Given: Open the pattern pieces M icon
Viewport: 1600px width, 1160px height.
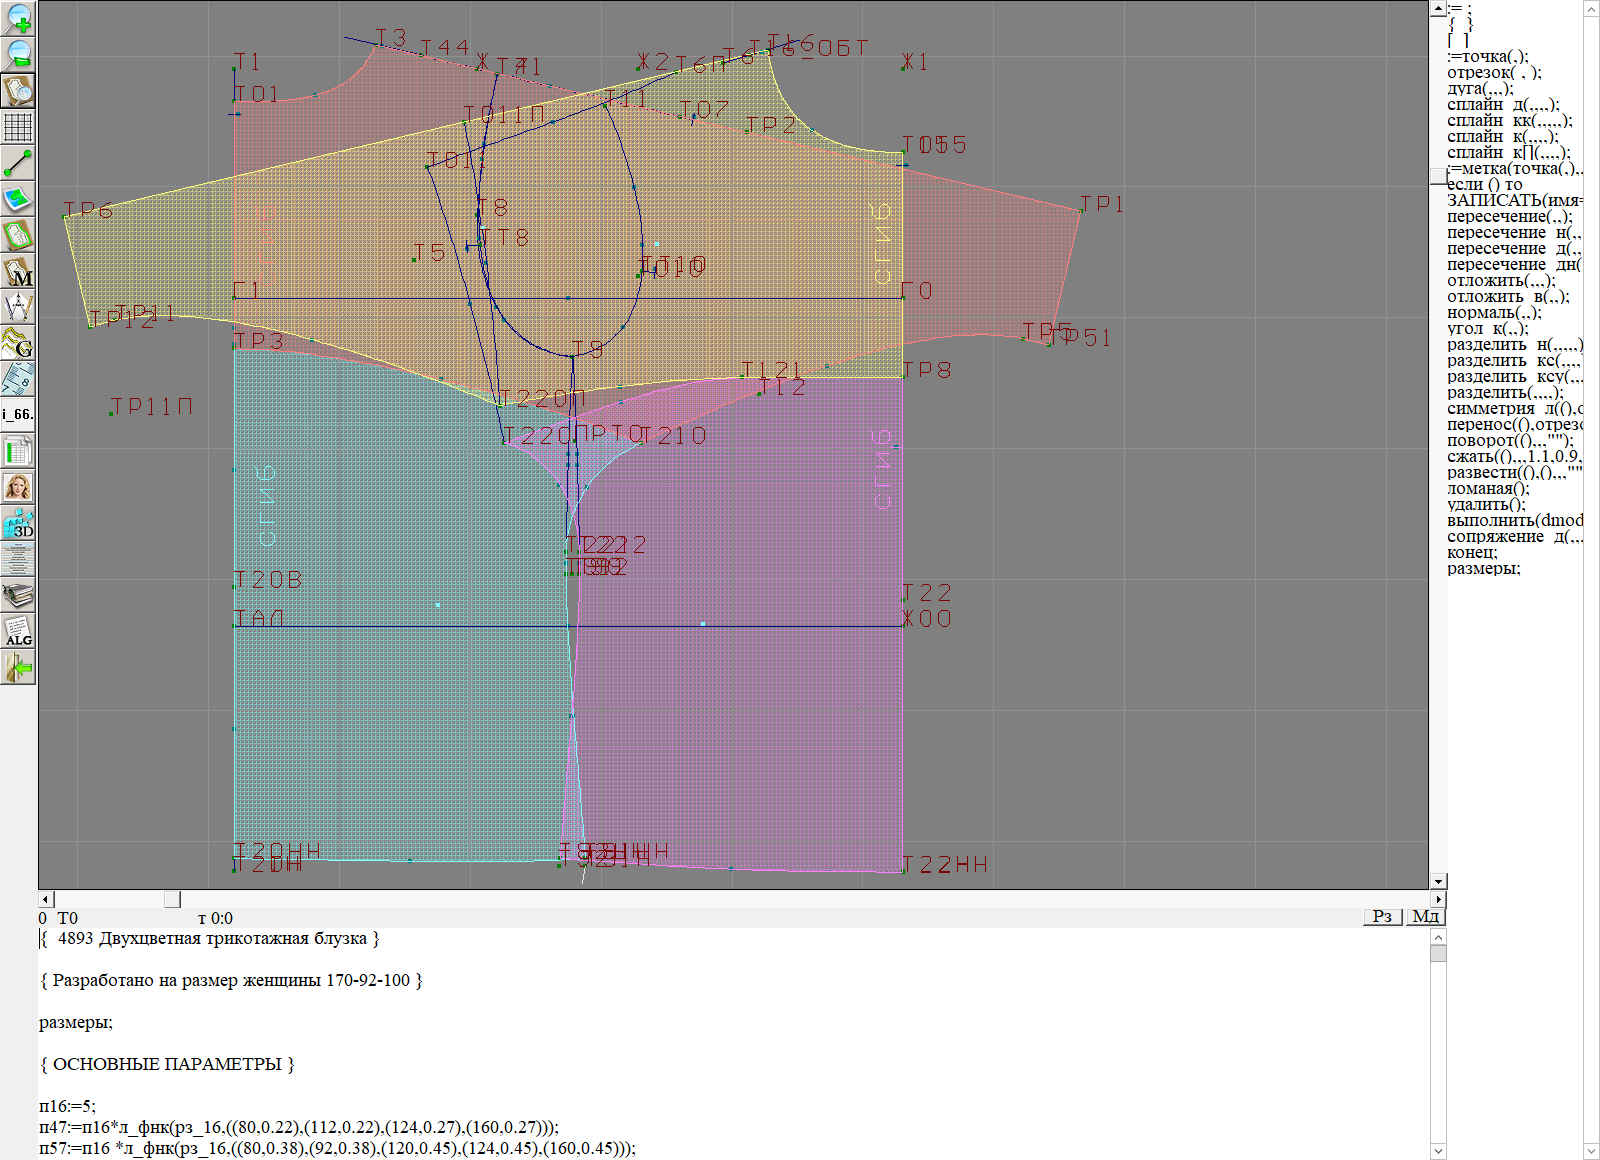Looking at the screenshot, I should coord(18,271).
